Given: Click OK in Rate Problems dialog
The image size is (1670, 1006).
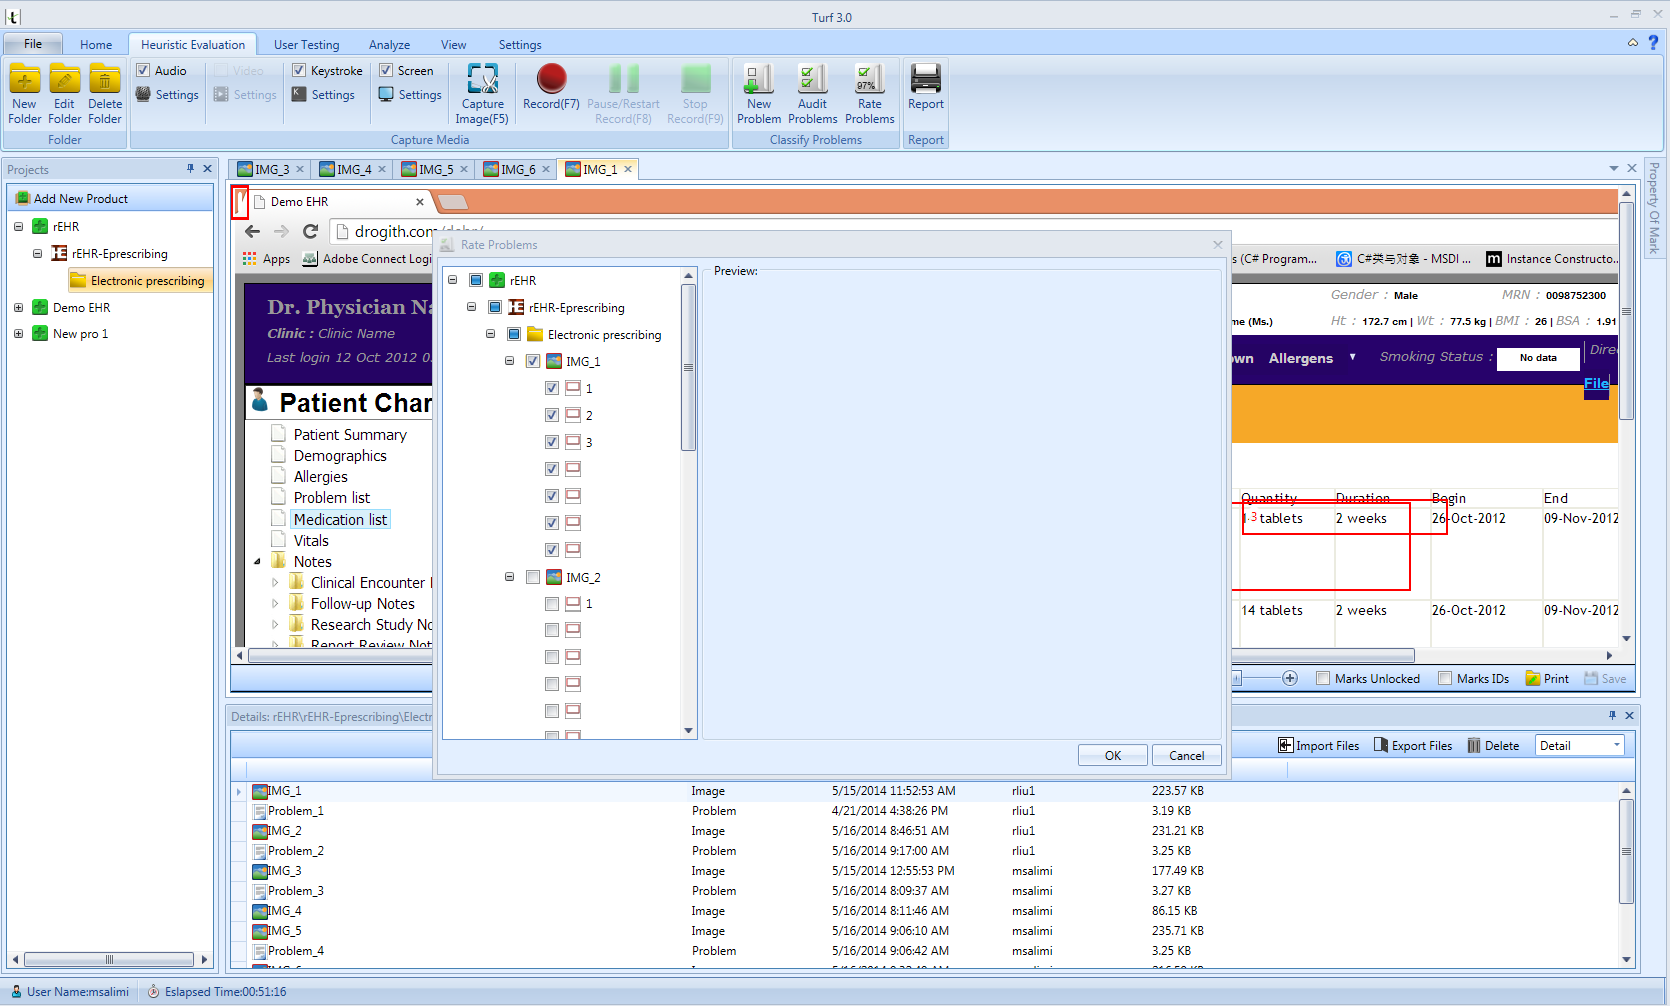Looking at the screenshot, I should pos(1112,756).
